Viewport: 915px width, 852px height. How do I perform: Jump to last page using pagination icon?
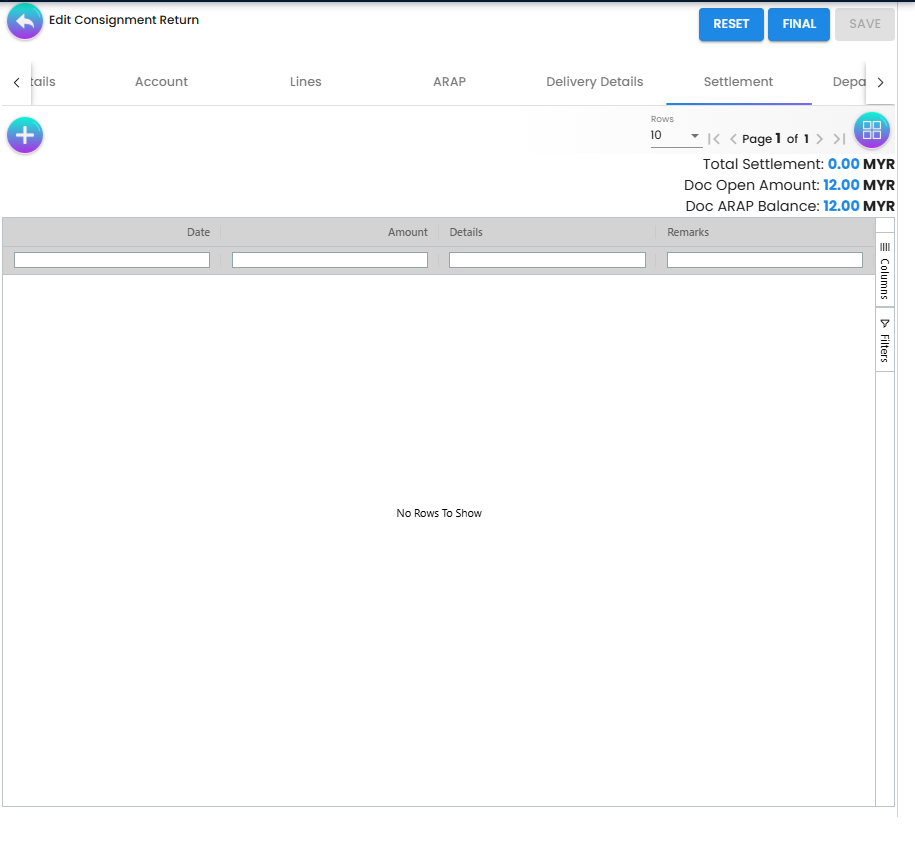839,138
